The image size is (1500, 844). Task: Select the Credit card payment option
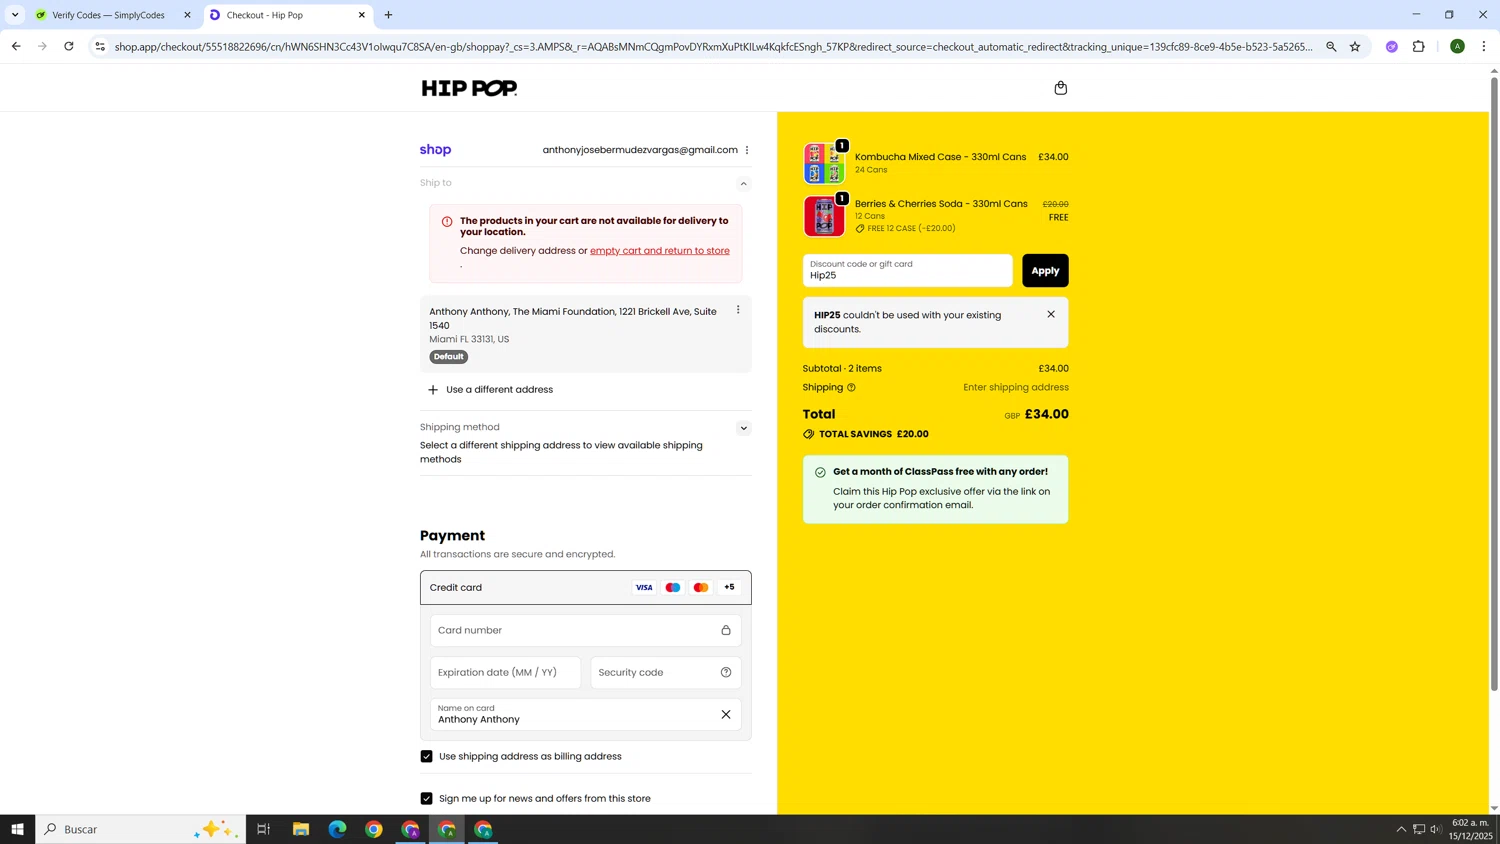pos(585,588)
